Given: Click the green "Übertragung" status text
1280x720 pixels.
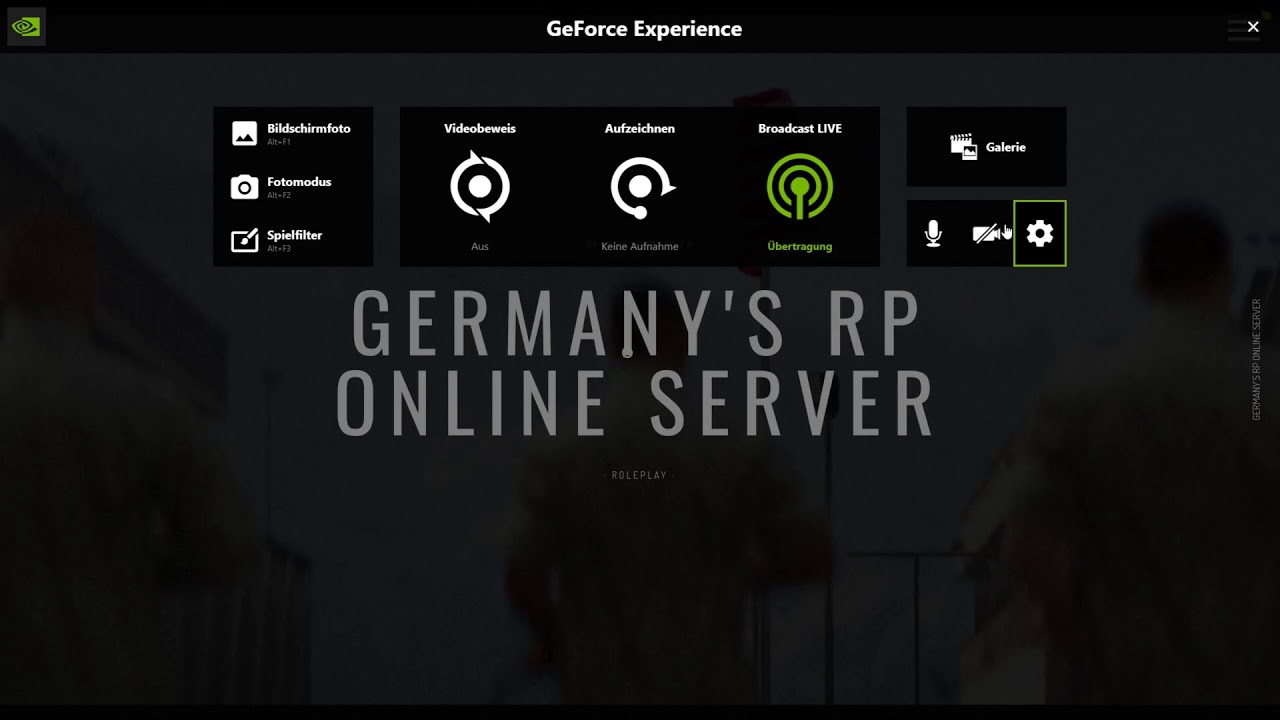Looking at the screenshot, I should [x=800, y=246].
